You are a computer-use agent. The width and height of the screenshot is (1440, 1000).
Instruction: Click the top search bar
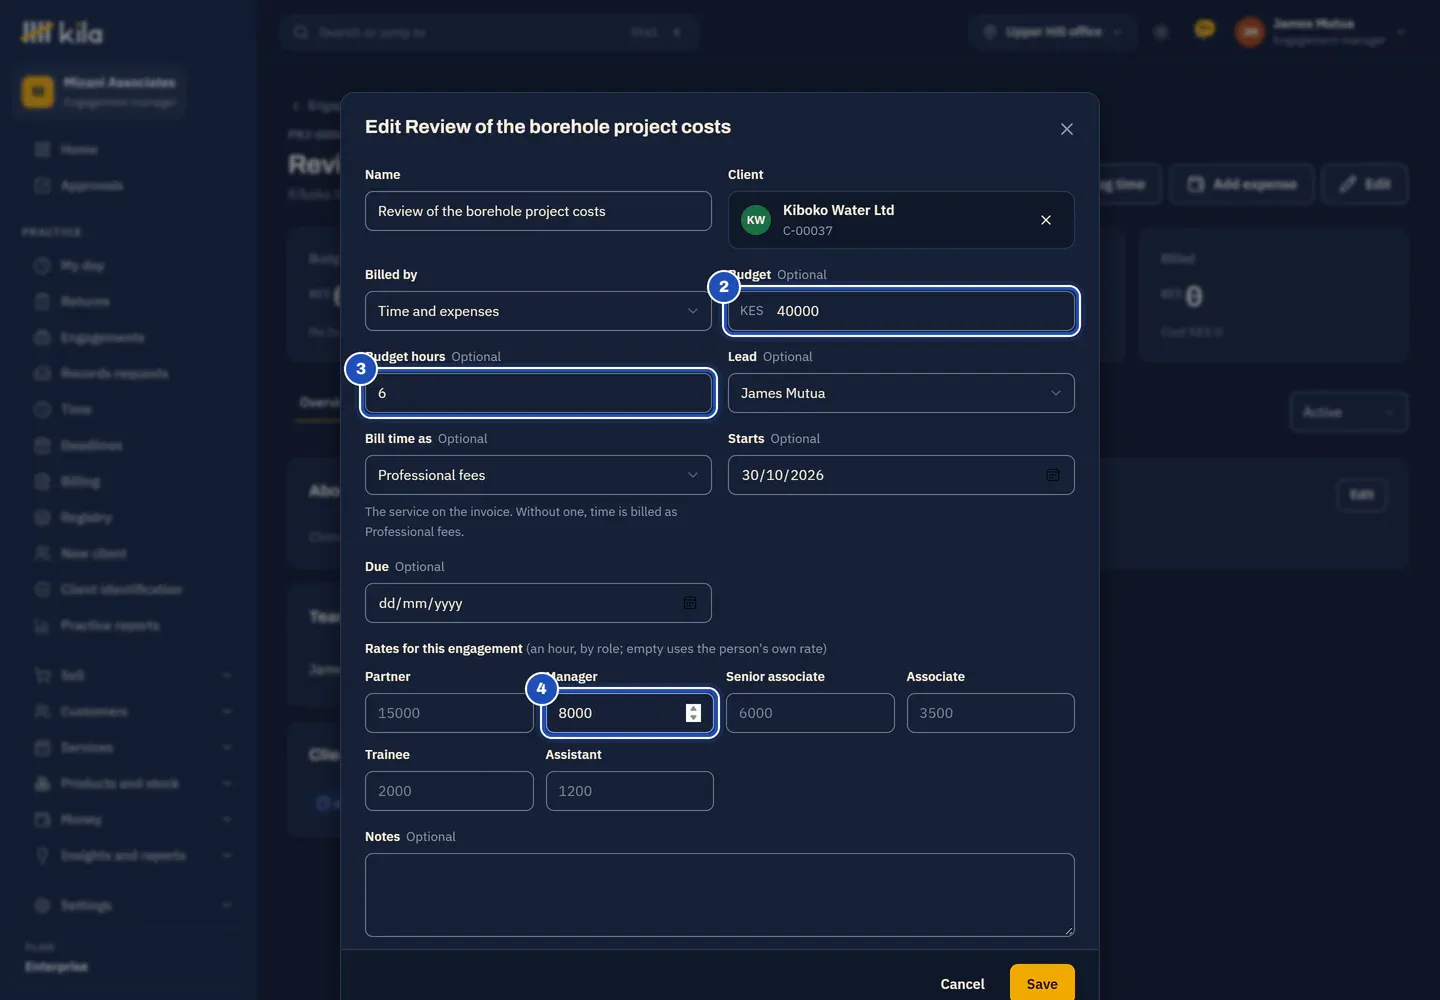click(x=489, y=32)
